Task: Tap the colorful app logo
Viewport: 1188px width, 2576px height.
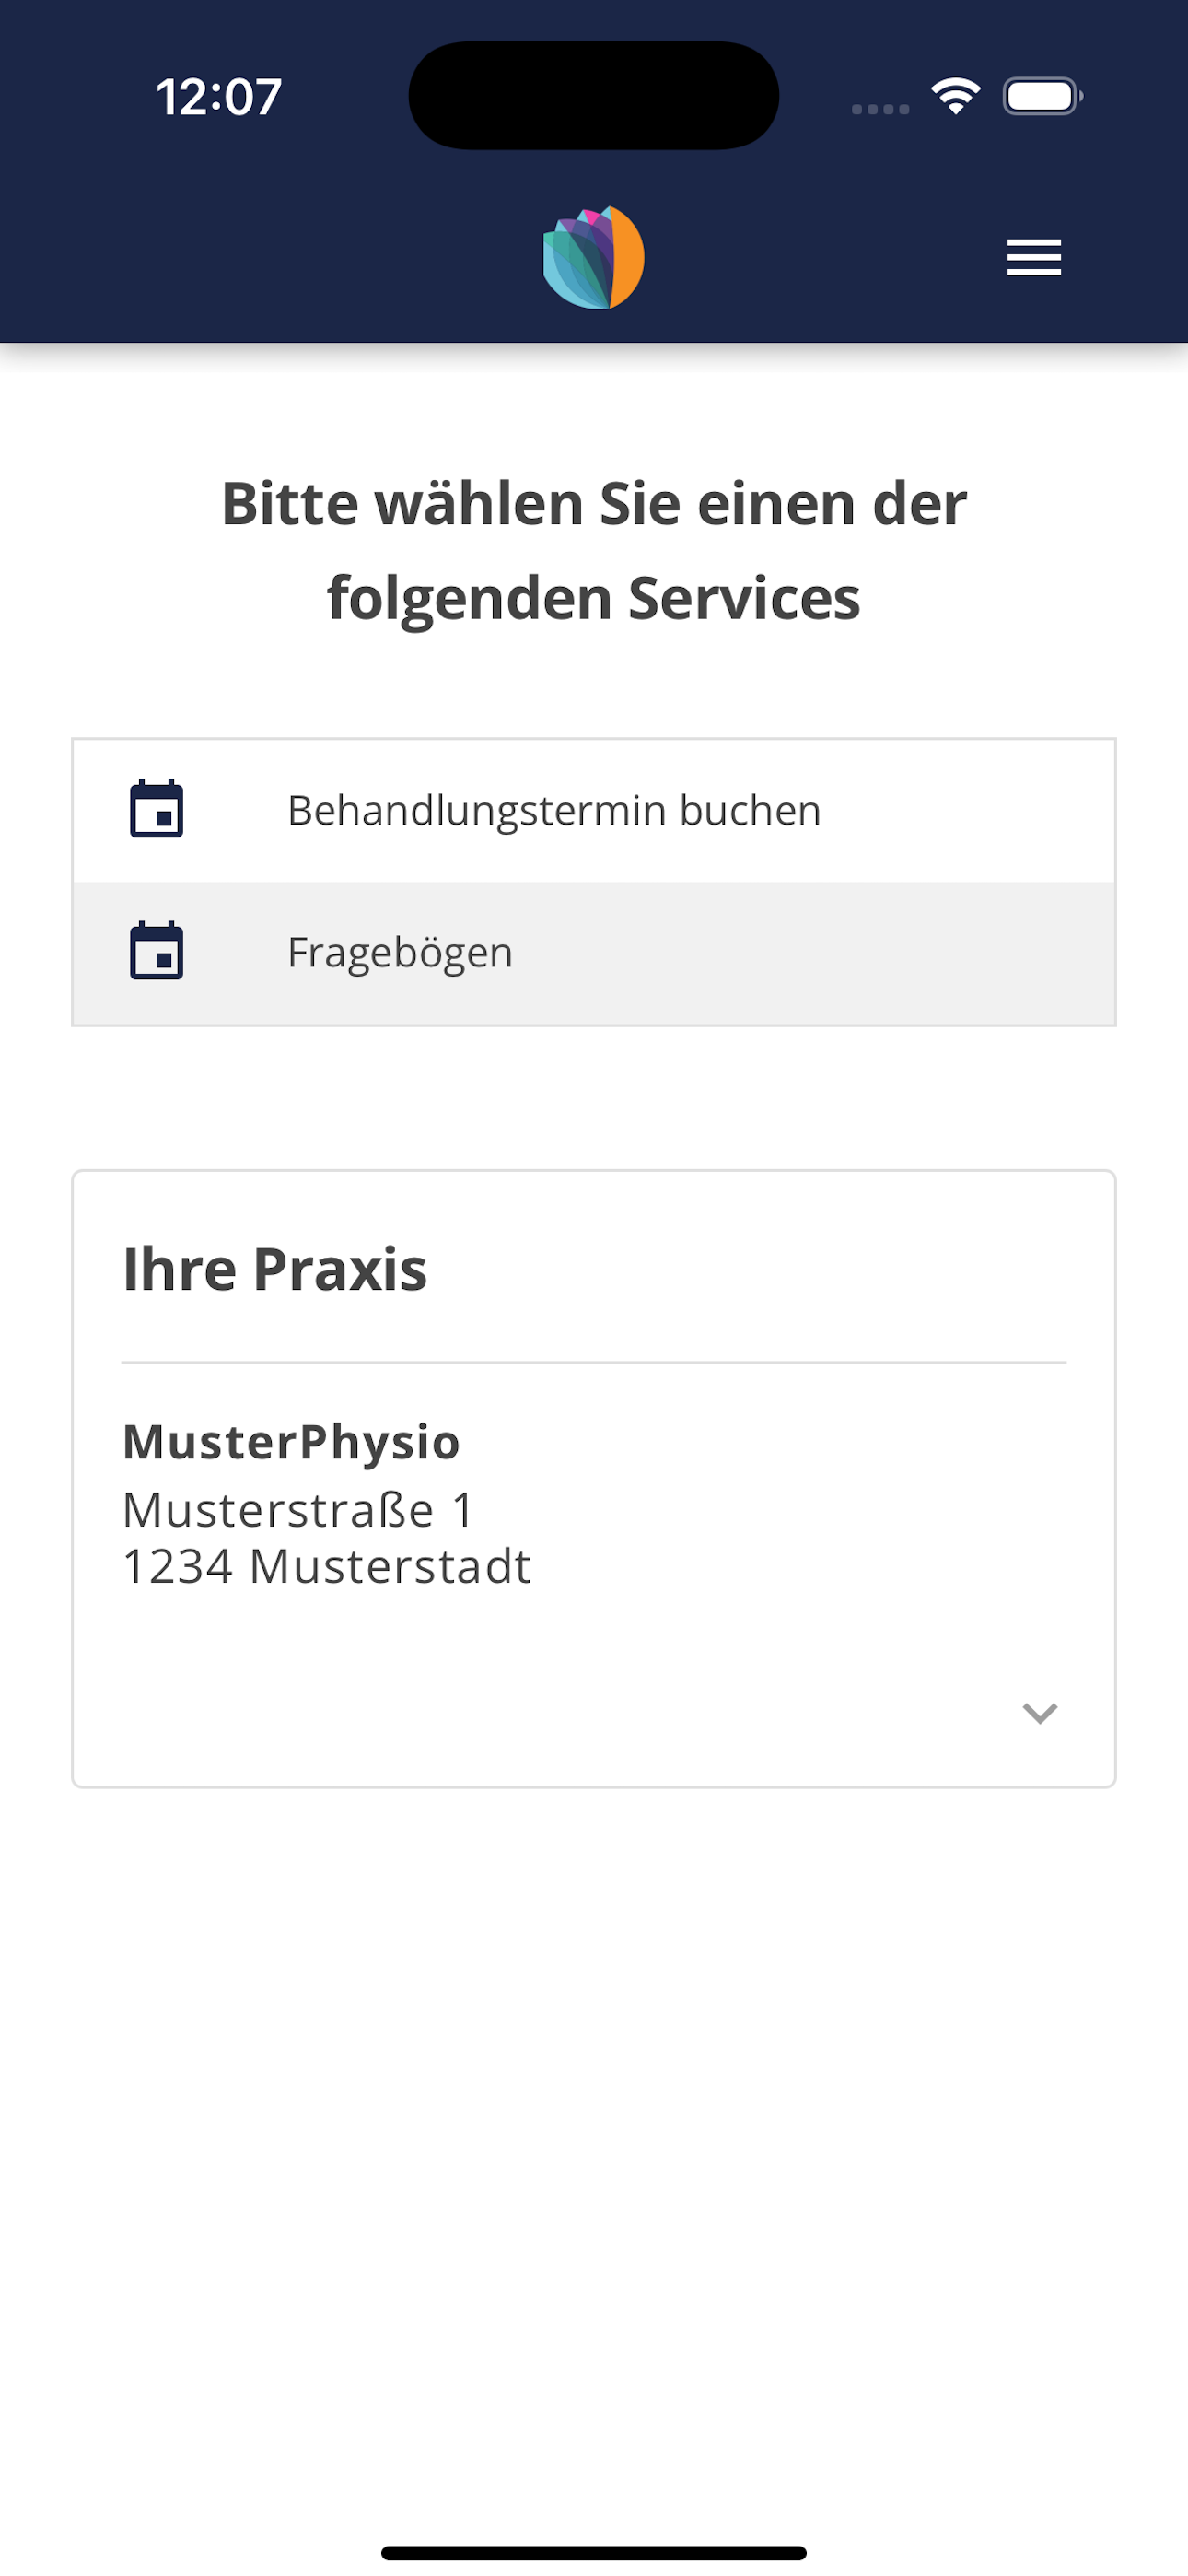Action: [594, 258]
